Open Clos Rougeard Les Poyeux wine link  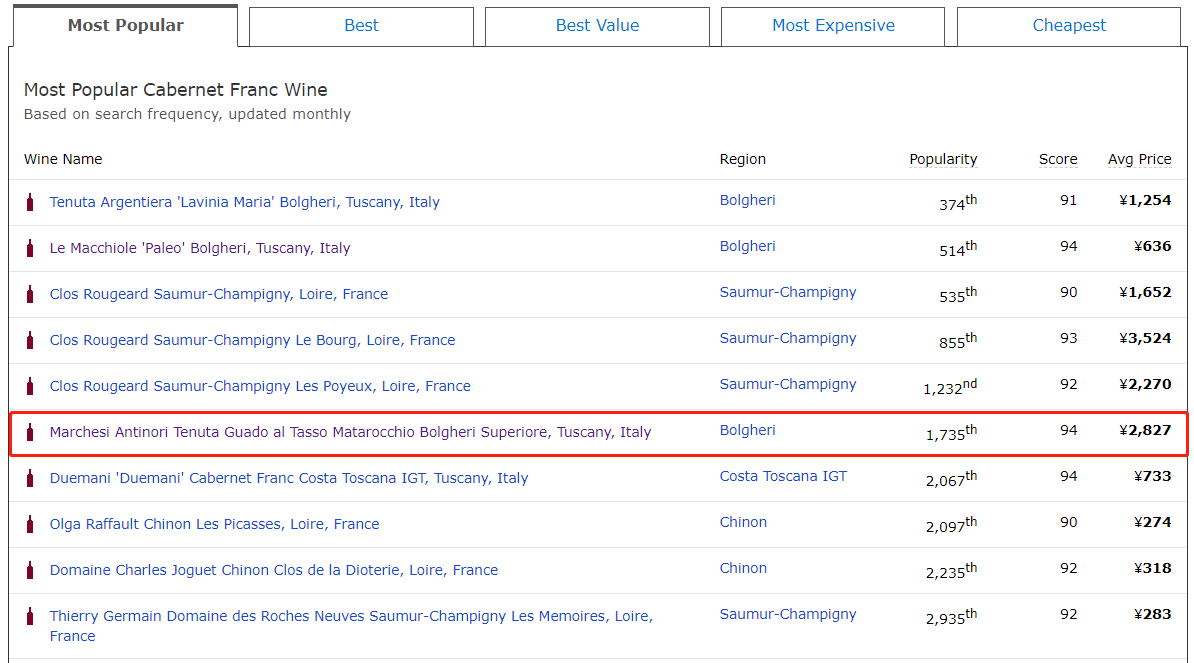coord(260,386)
